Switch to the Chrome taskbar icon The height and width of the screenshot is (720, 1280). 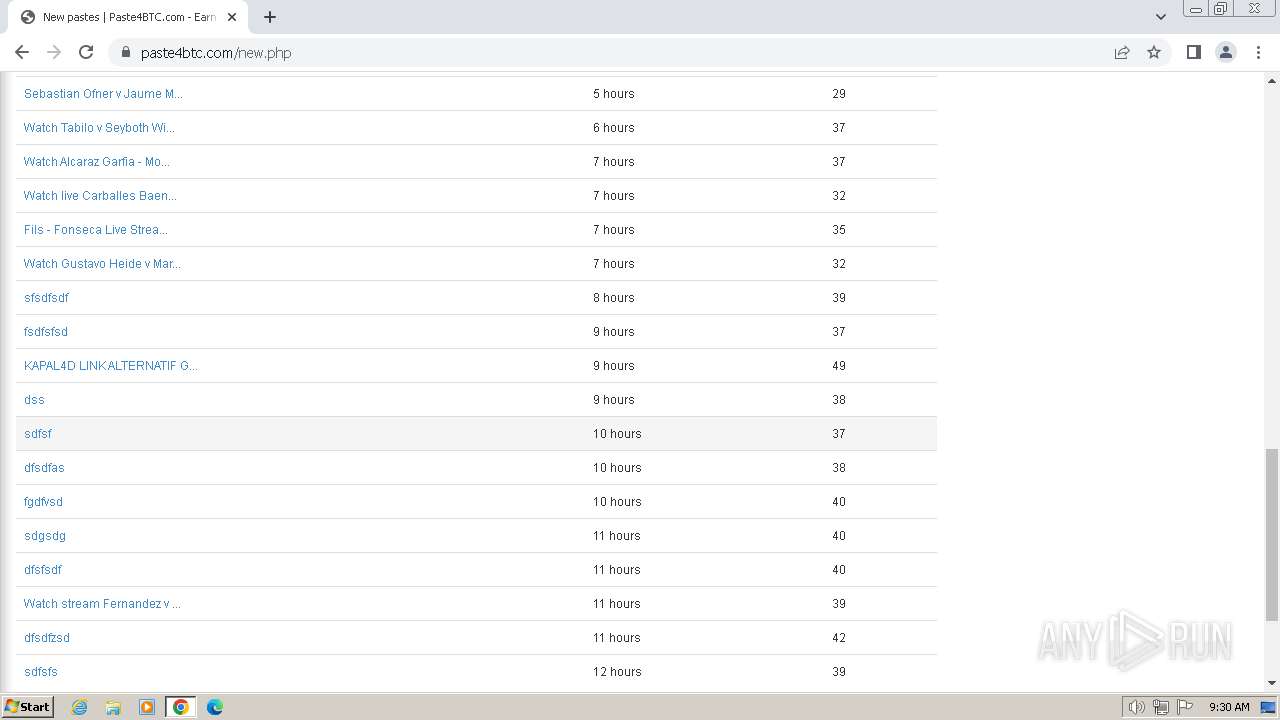(x=181, y=707)
